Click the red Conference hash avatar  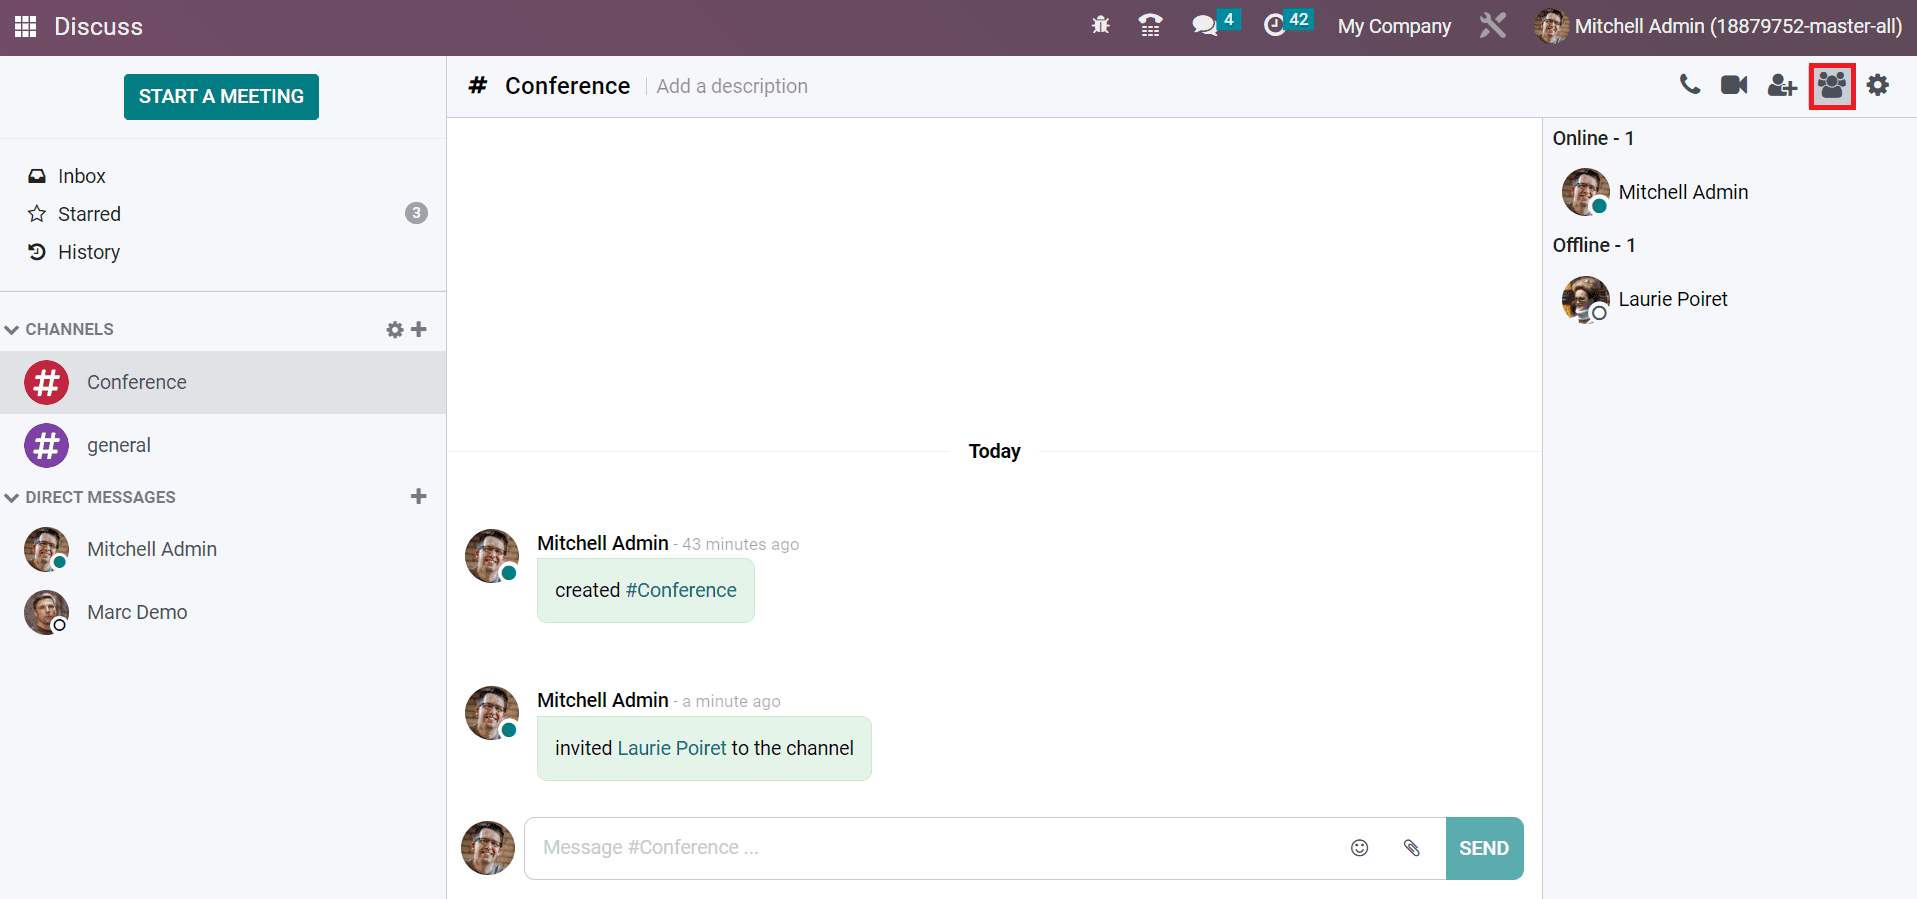coord(46,382)
